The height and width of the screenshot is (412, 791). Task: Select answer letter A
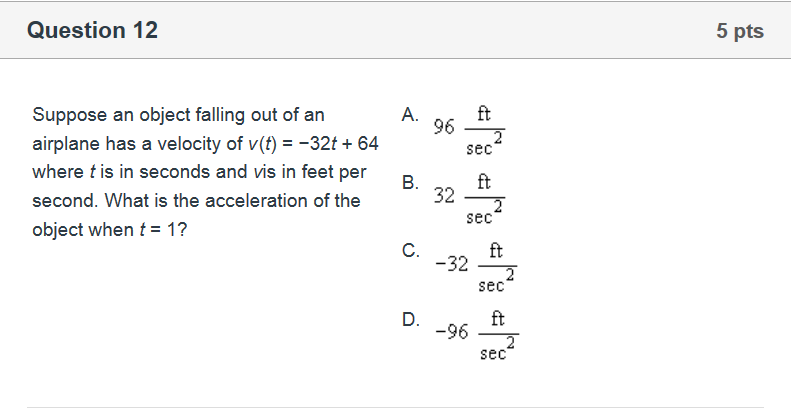410,114
